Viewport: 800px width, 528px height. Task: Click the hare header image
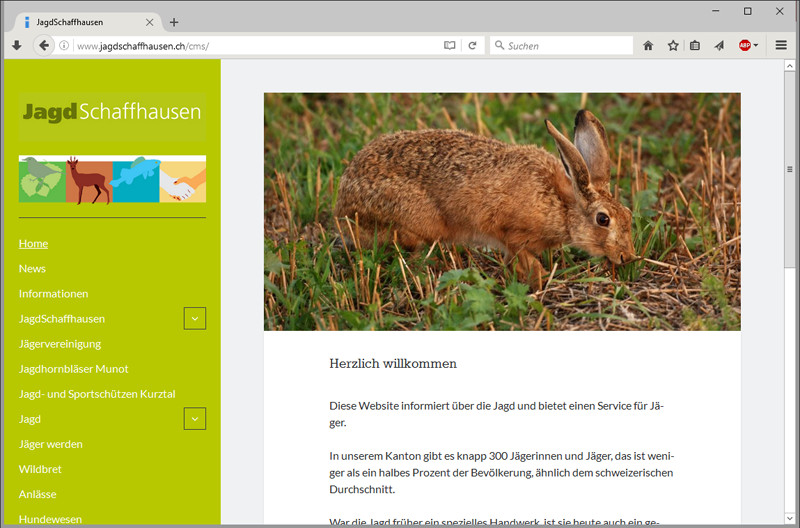(x=502, y=211)
